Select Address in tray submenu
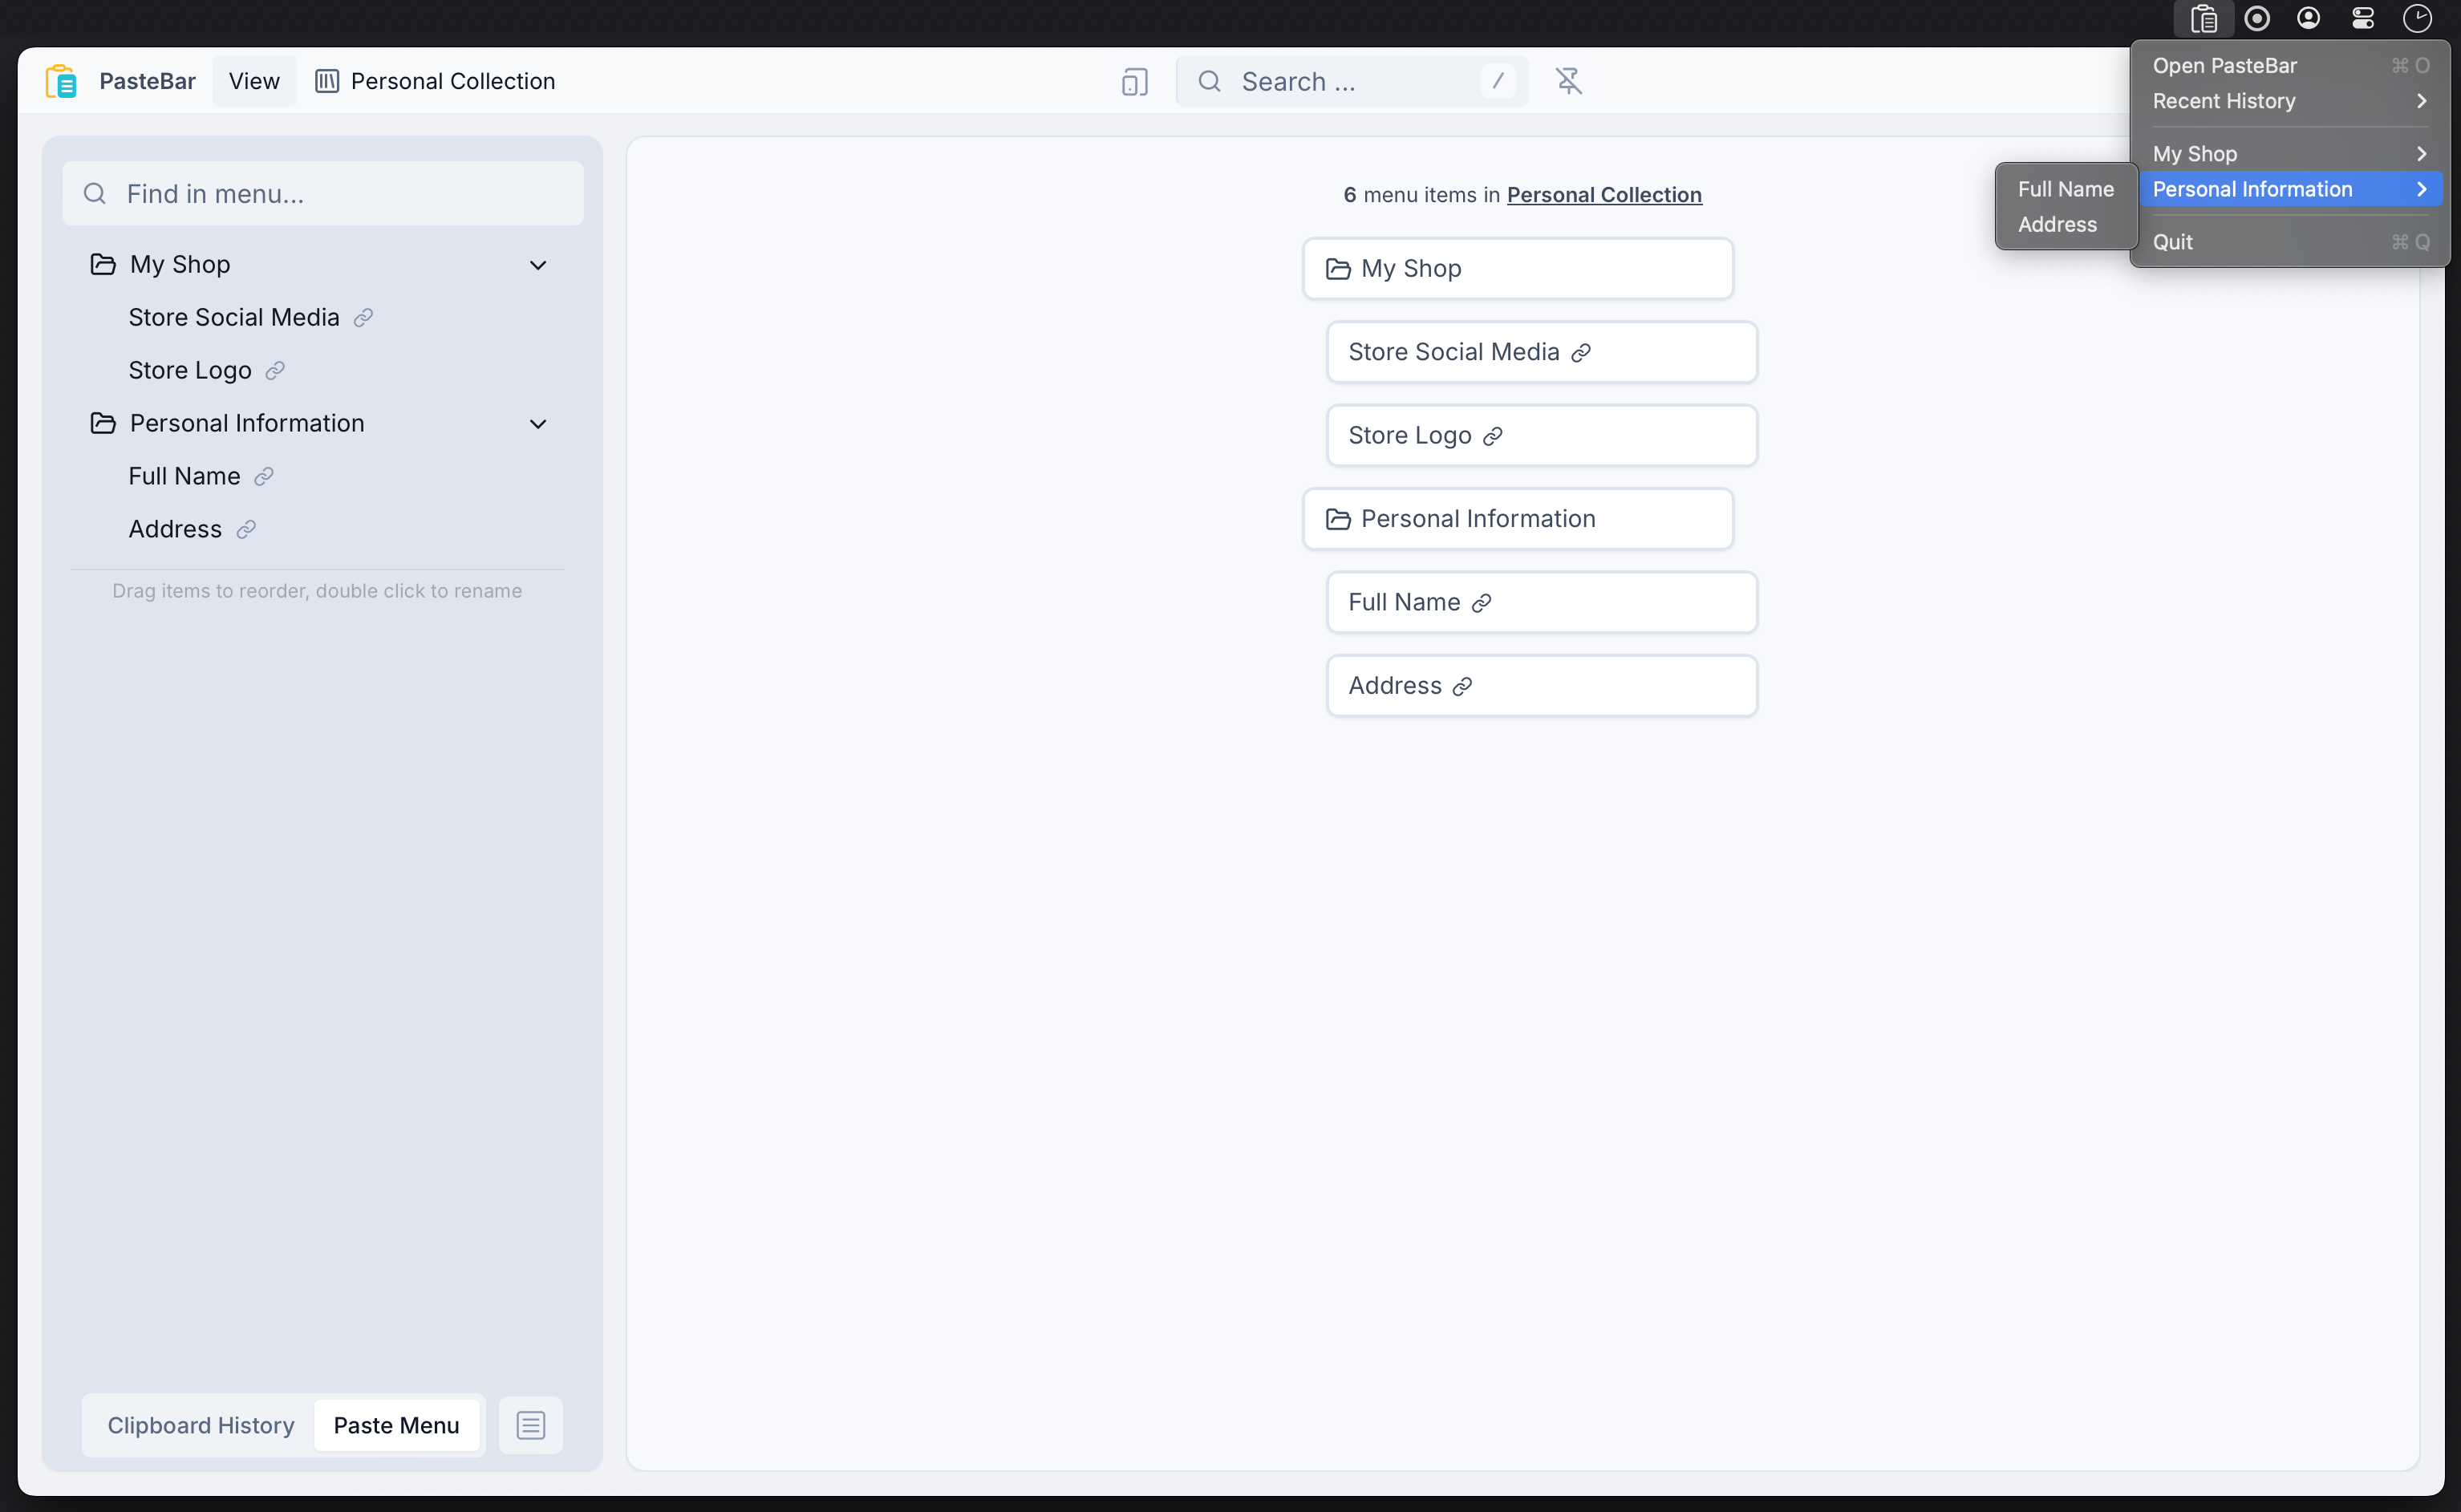The width and height of the screenshot is (2461, 1512). click(x=2066, y=224)
